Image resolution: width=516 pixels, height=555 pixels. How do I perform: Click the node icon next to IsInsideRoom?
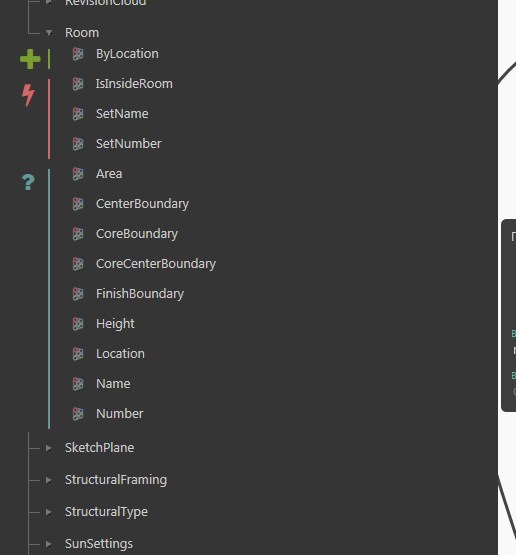78,84
